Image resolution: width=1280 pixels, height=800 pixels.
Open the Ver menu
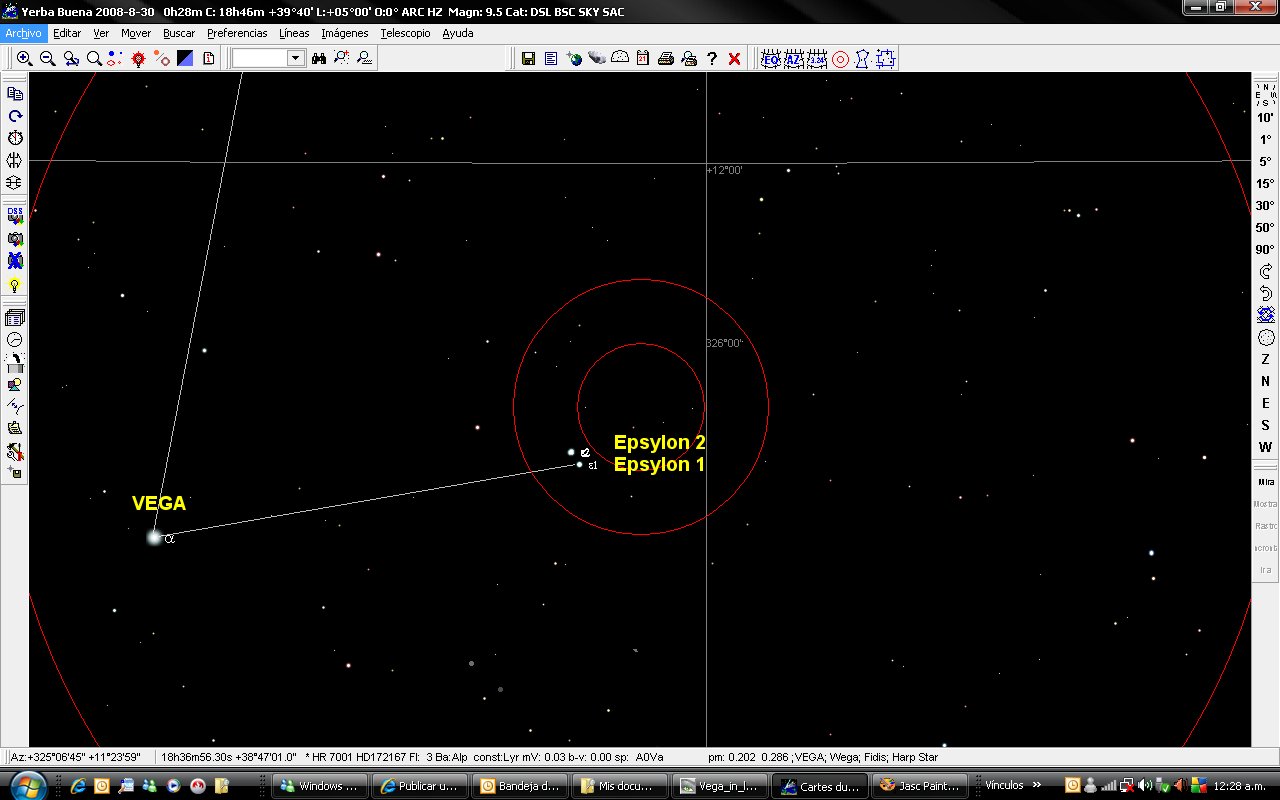pyautogui.click(x=101, y=33)
